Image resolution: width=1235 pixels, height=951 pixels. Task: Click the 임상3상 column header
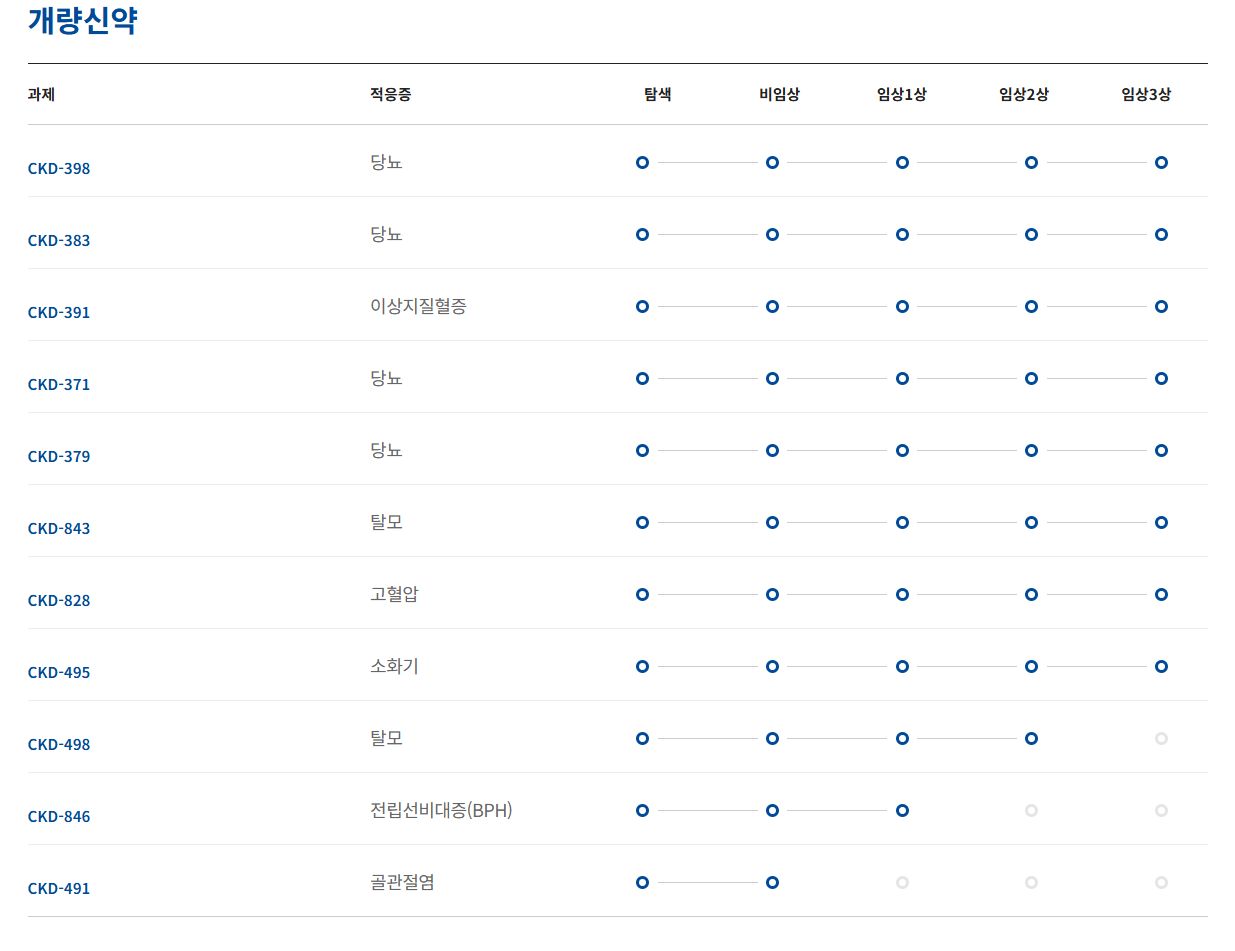pos(1145,94)
